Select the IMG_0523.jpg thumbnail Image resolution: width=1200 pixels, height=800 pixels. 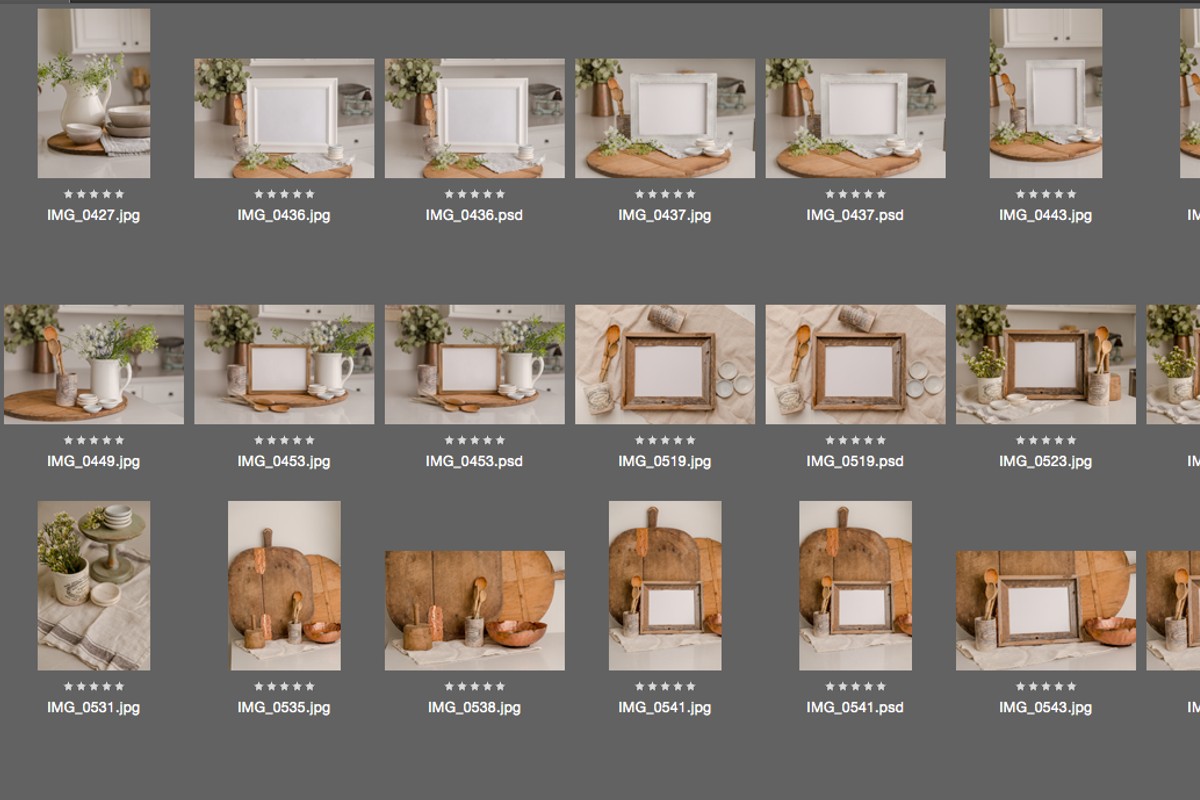(x=1046, y=364)
